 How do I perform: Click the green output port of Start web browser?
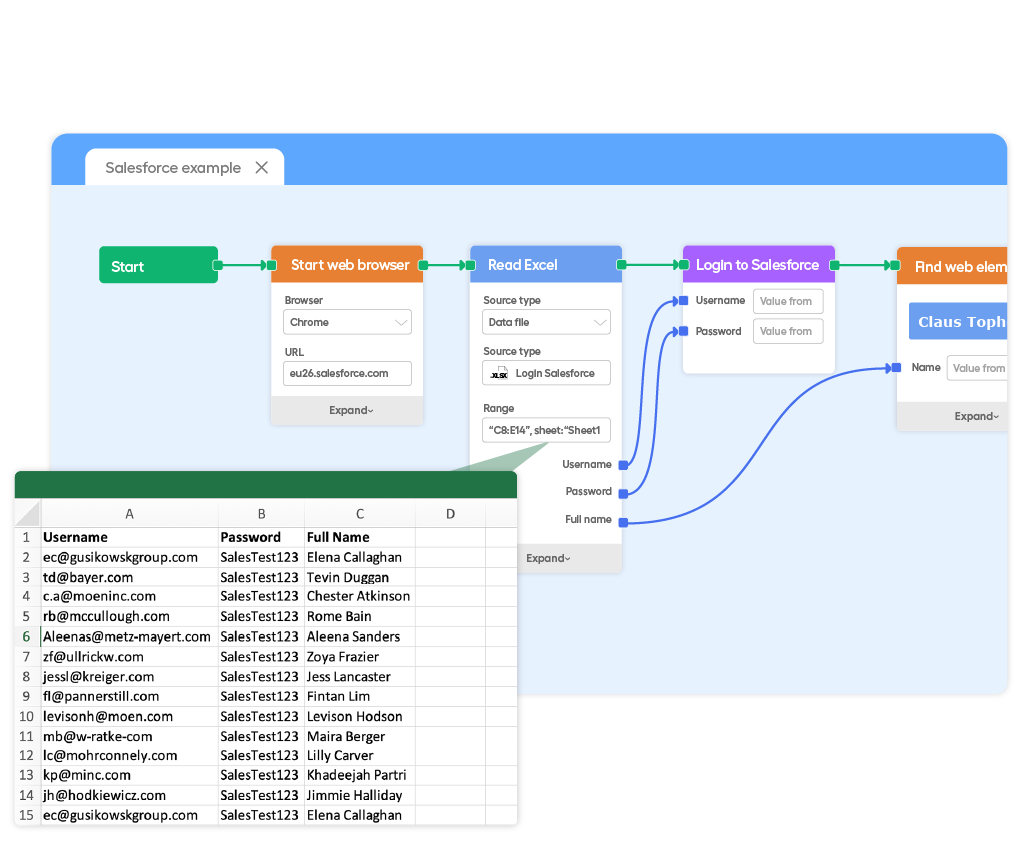pos(423,265)
